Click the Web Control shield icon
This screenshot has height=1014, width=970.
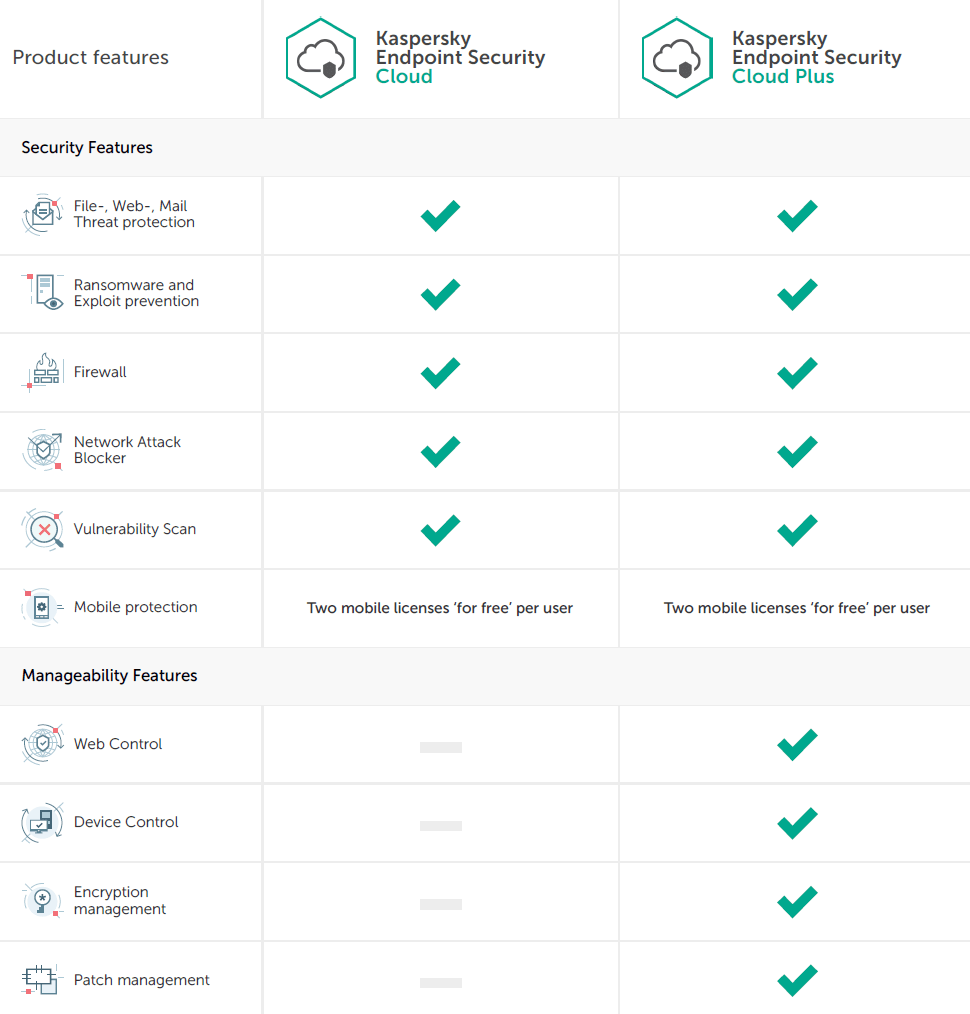(43, 744)
